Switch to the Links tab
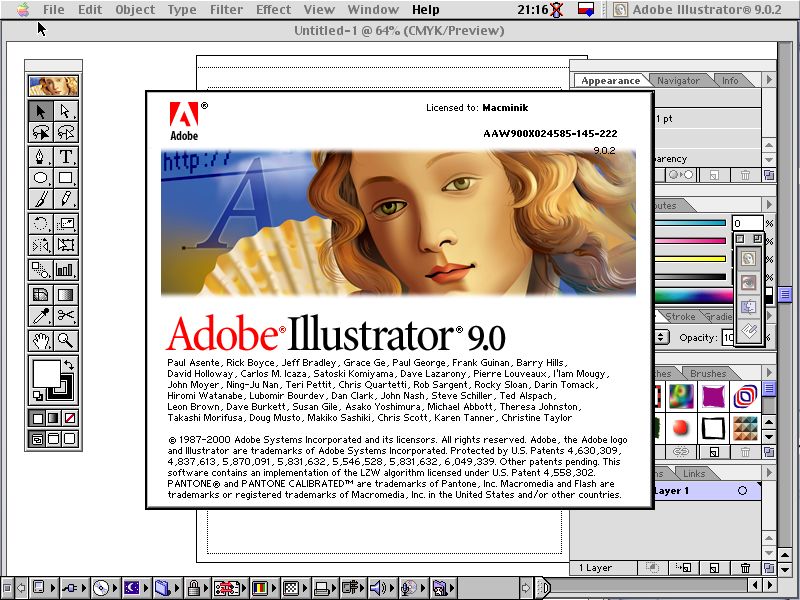800x600 pixels. pos(694,473)
